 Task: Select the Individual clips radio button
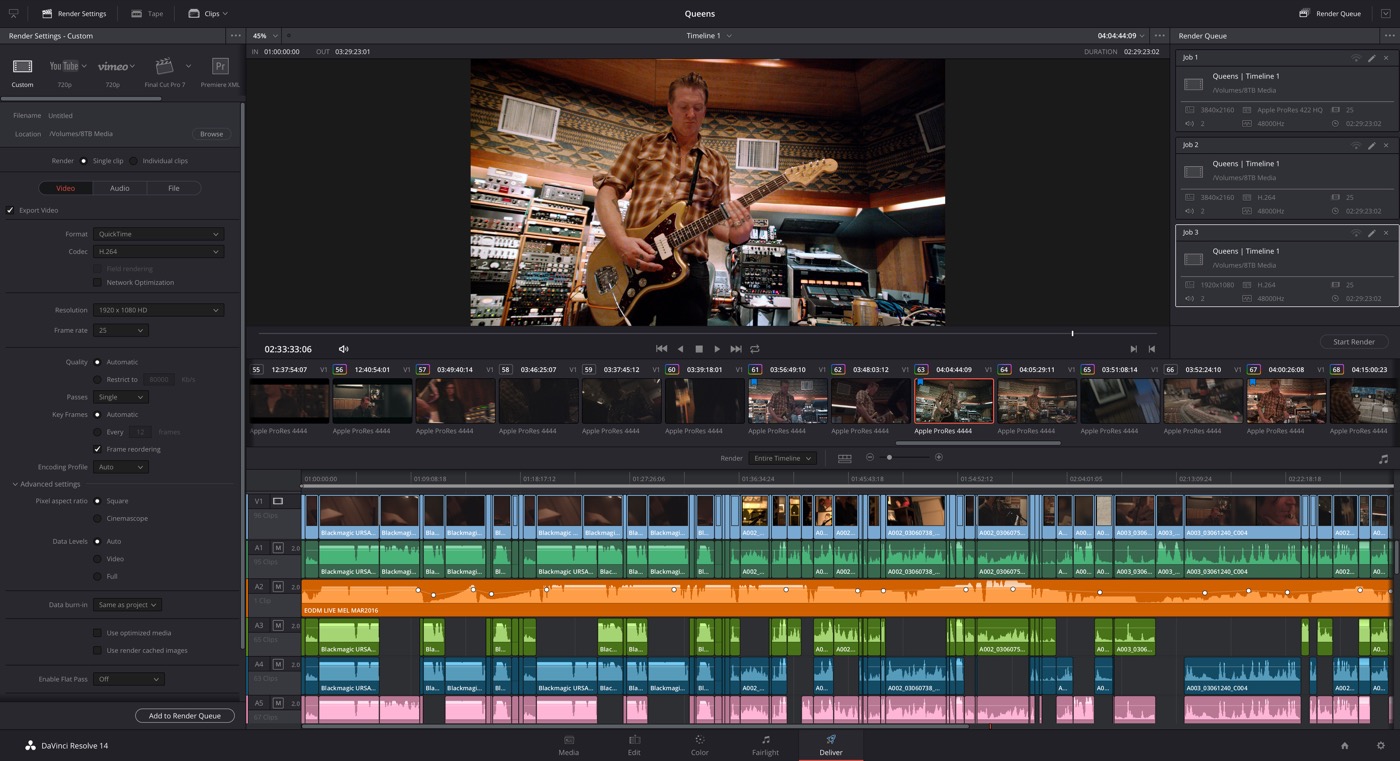coord(134,161)
